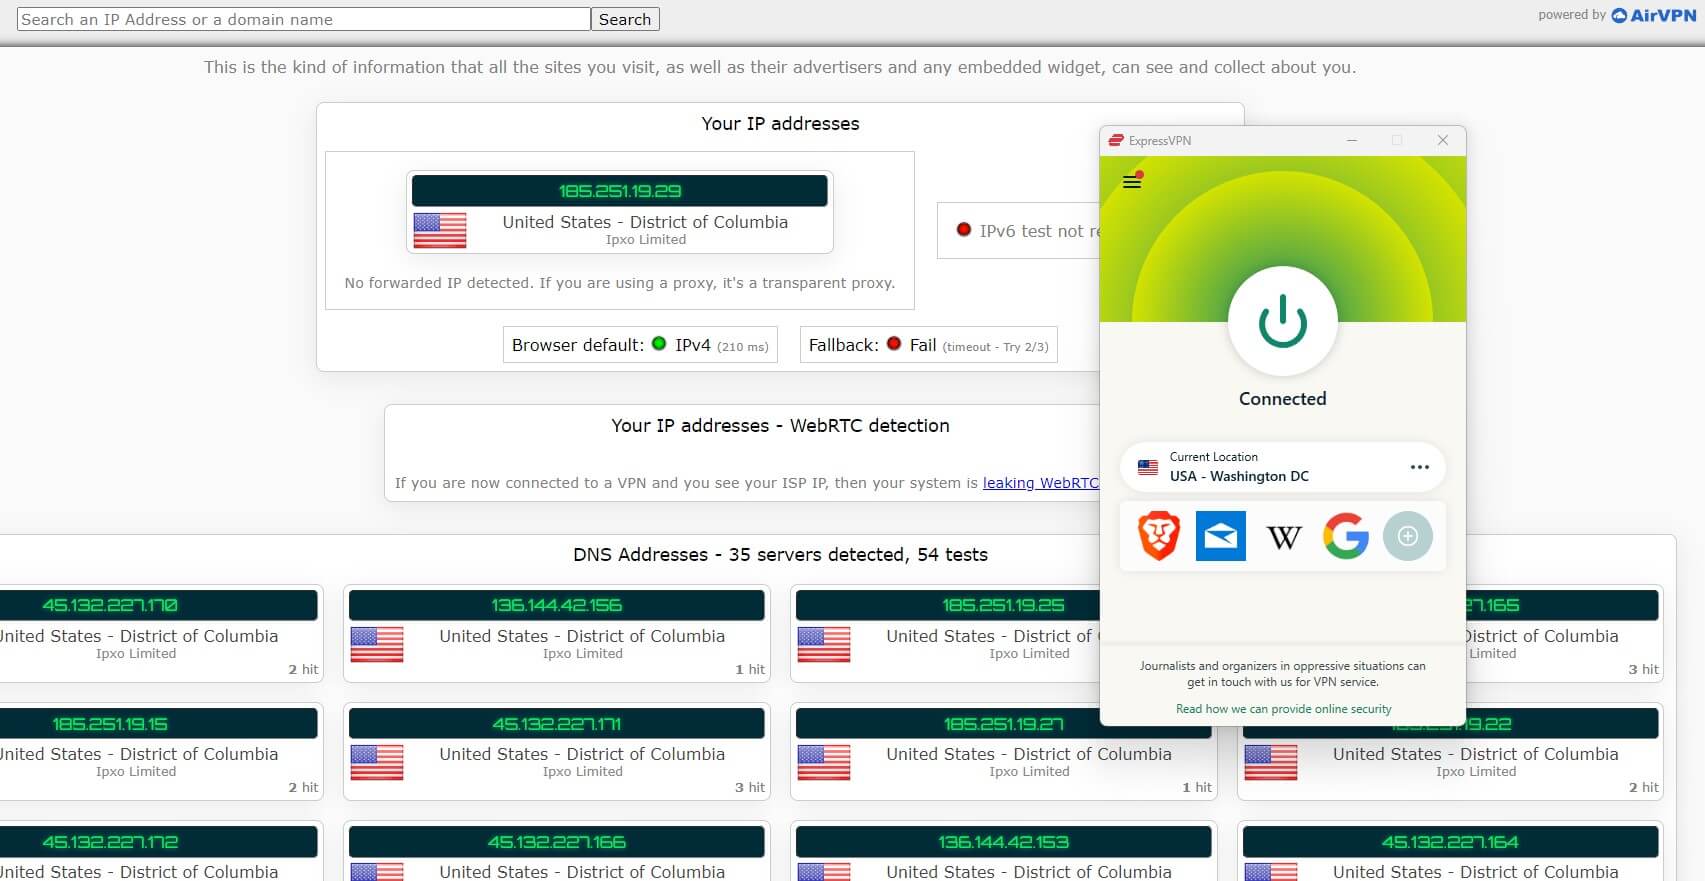Click the Fallback Fail status box
This screenshot has height=881, width=1705.
point(929,345)
